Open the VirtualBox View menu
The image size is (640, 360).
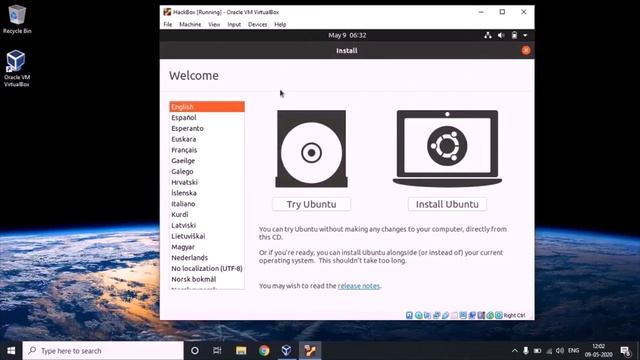click(214, 24)
